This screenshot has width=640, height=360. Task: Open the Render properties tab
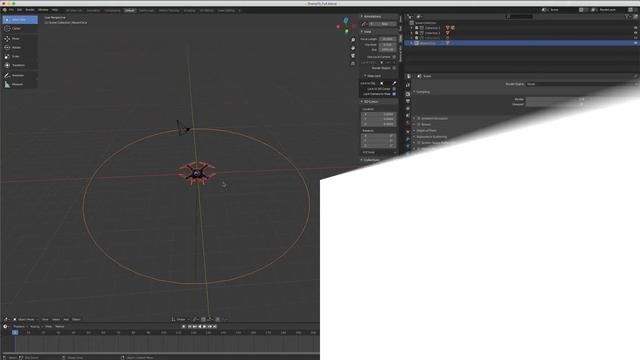point(408,94)
